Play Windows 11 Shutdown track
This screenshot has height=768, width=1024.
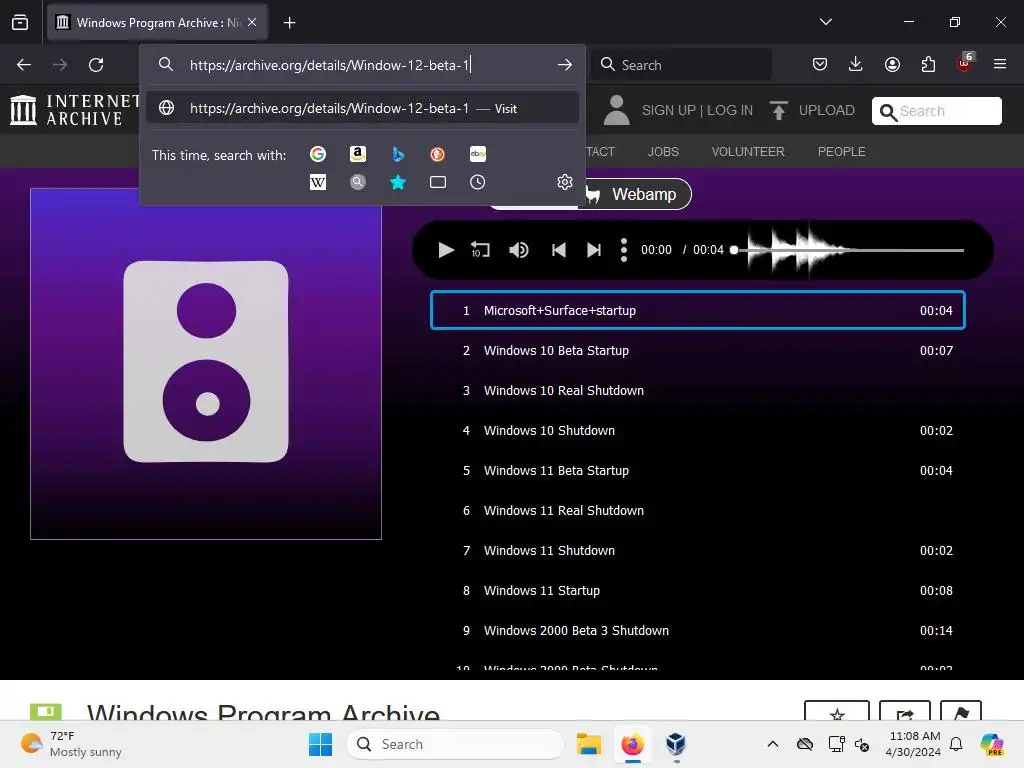tap(697, 551)
